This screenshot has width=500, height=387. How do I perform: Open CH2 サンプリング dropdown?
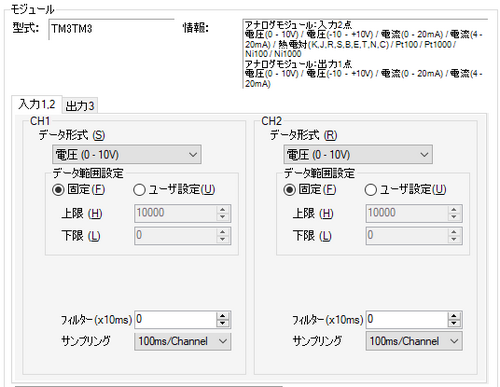(414, 341)
